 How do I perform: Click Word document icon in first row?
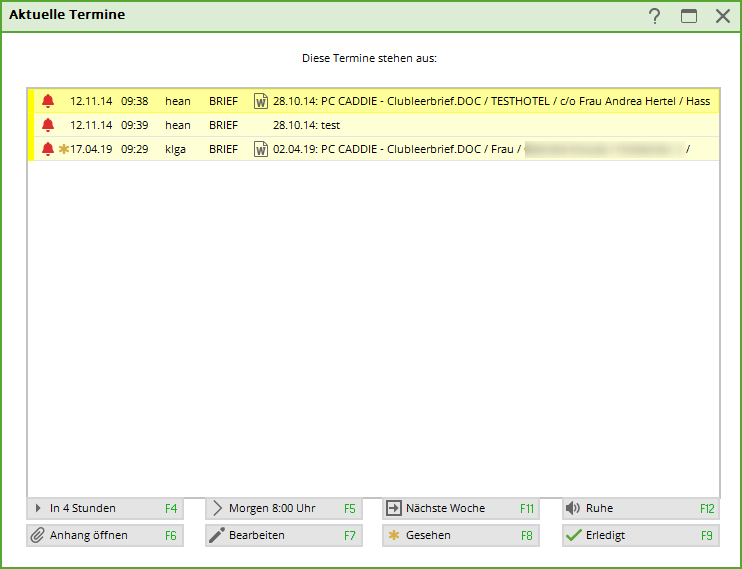261,101
